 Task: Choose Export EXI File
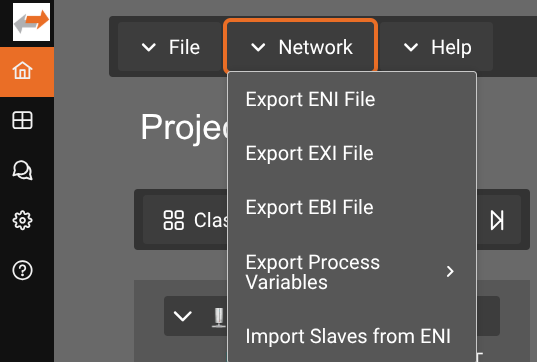click(x=352, y=153)
